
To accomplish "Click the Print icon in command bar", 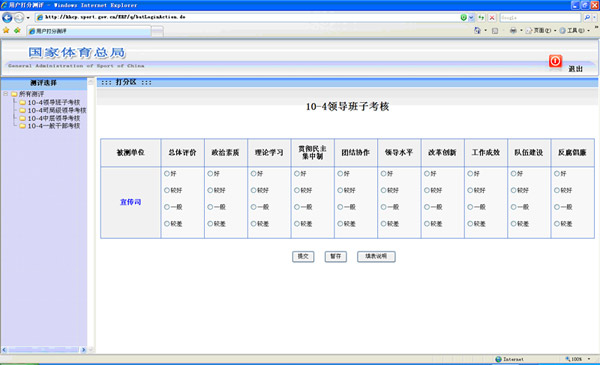I will click(x=513, y=31).
